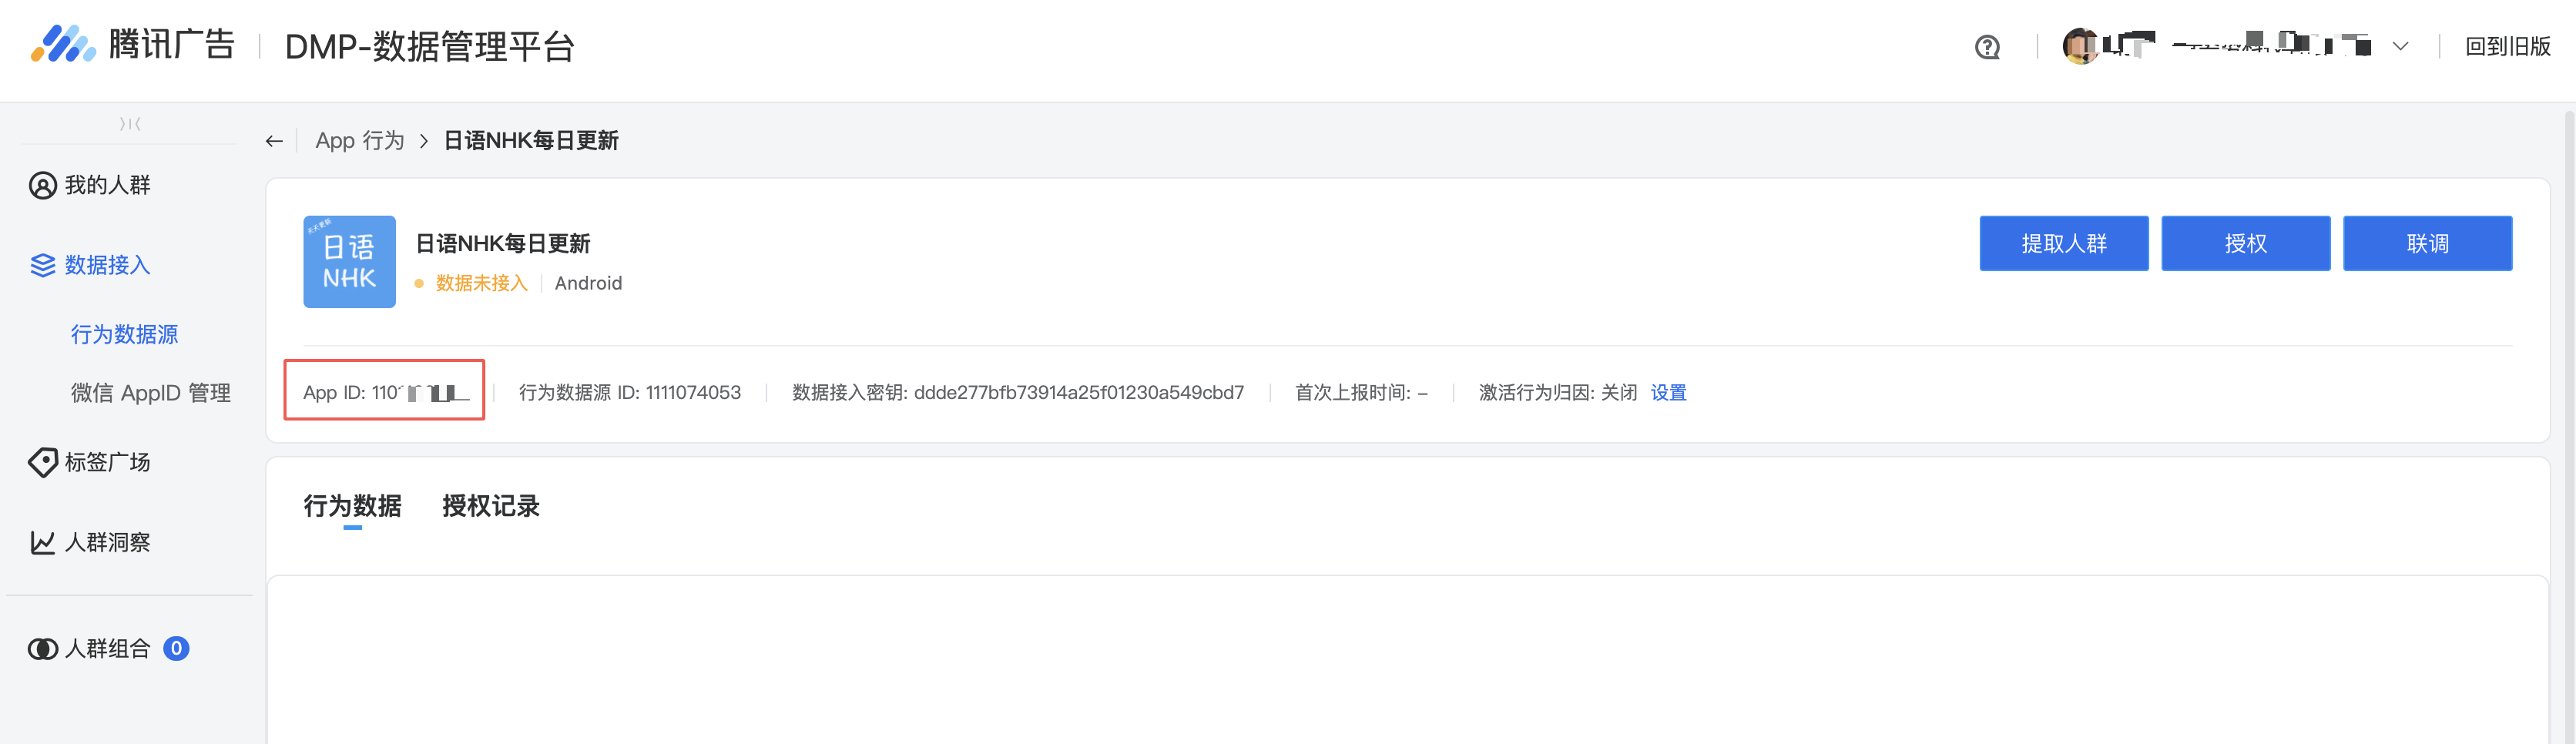Click the Android platform label

(588, 283)
